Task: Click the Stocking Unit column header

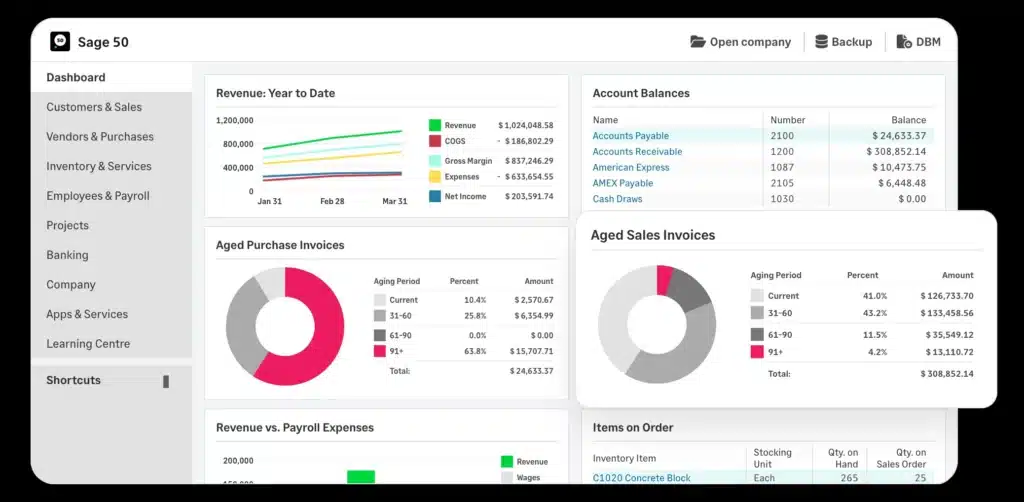Action: pyautogui.click(x=773, y=458)
